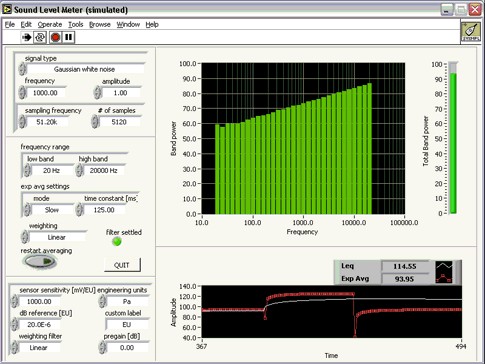This screenshot has width=485, height=364.
Task: Click the Run Continuously toolbar icon
Action: click(40, 37)
